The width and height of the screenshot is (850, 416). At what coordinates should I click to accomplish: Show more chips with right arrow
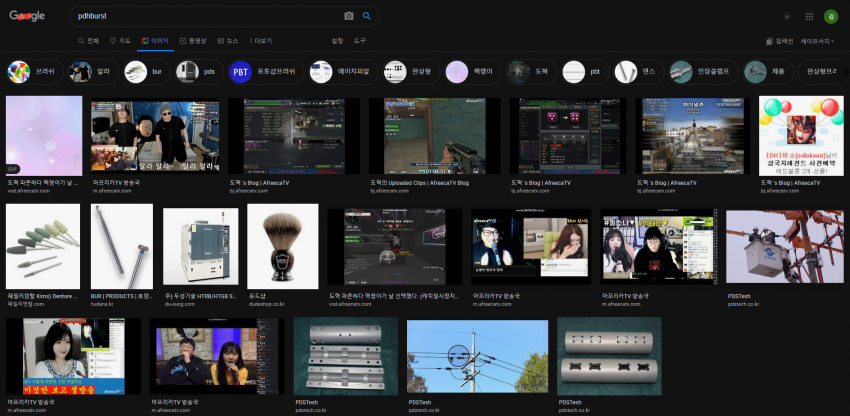(845, 72)
